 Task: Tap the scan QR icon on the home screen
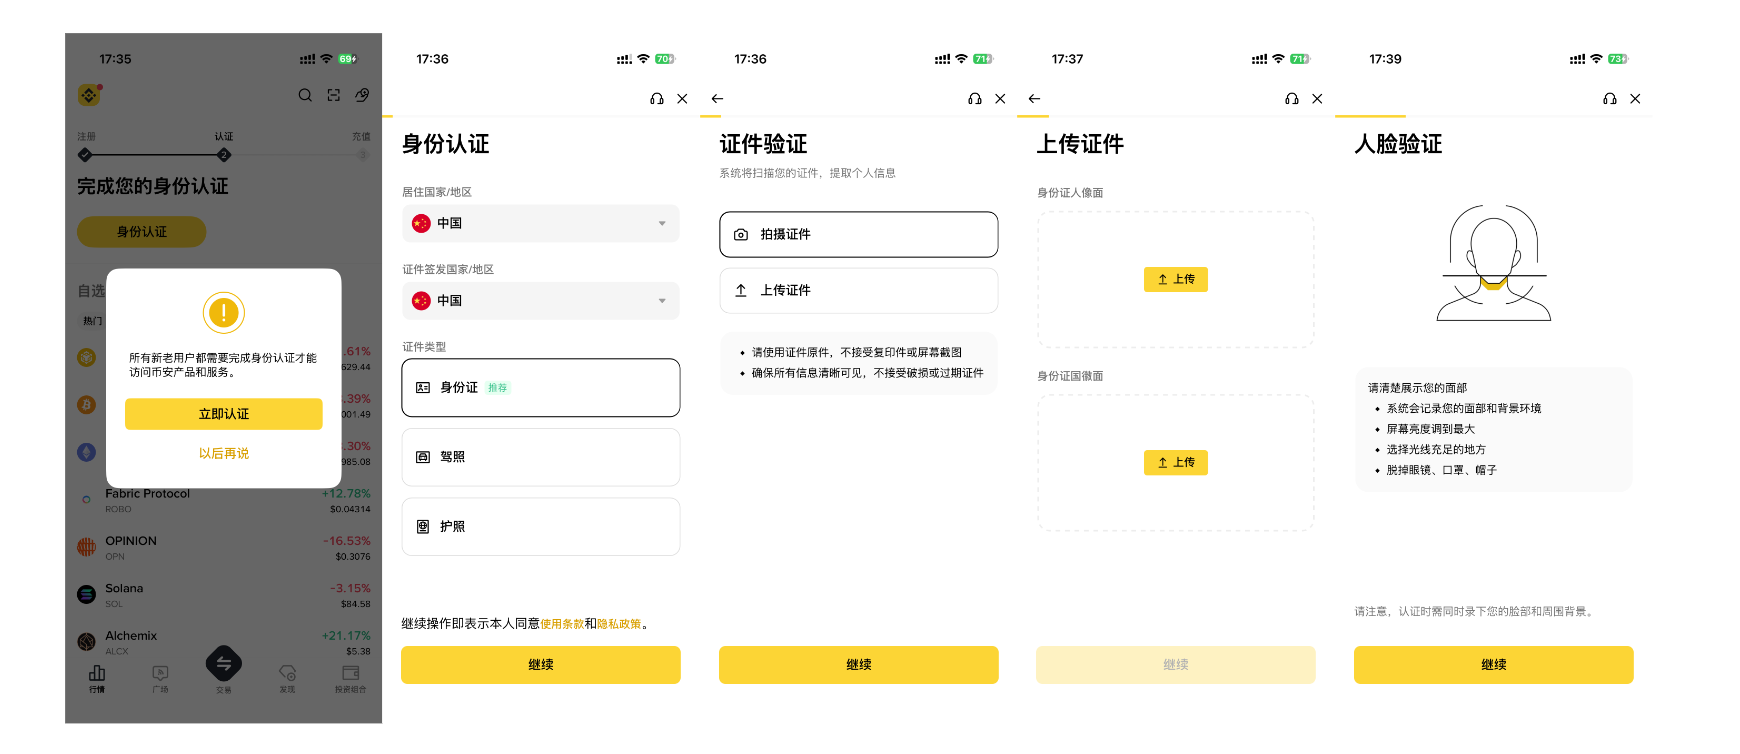(x=334, y=95)
